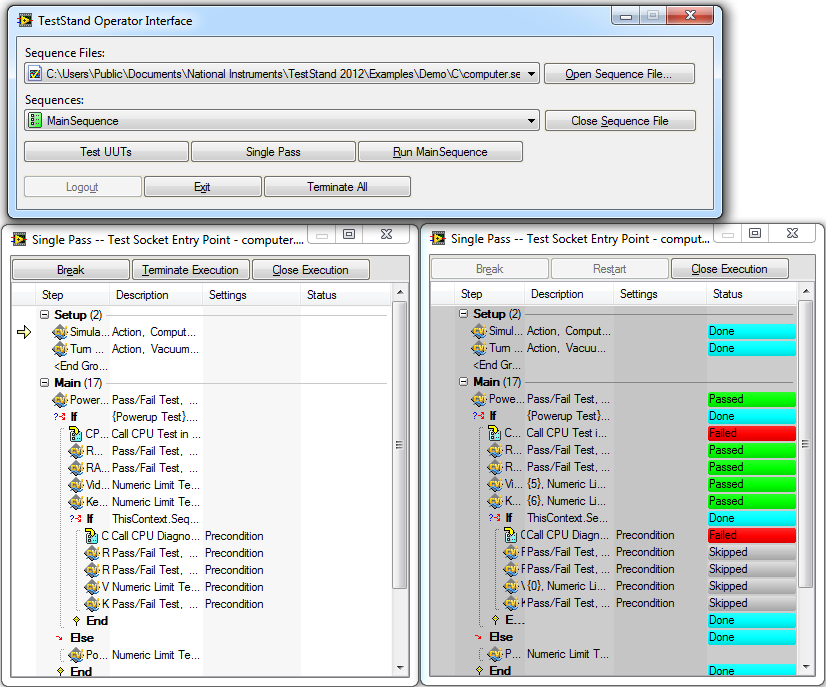Click the green Passed status for Power step

click(751, 399)
